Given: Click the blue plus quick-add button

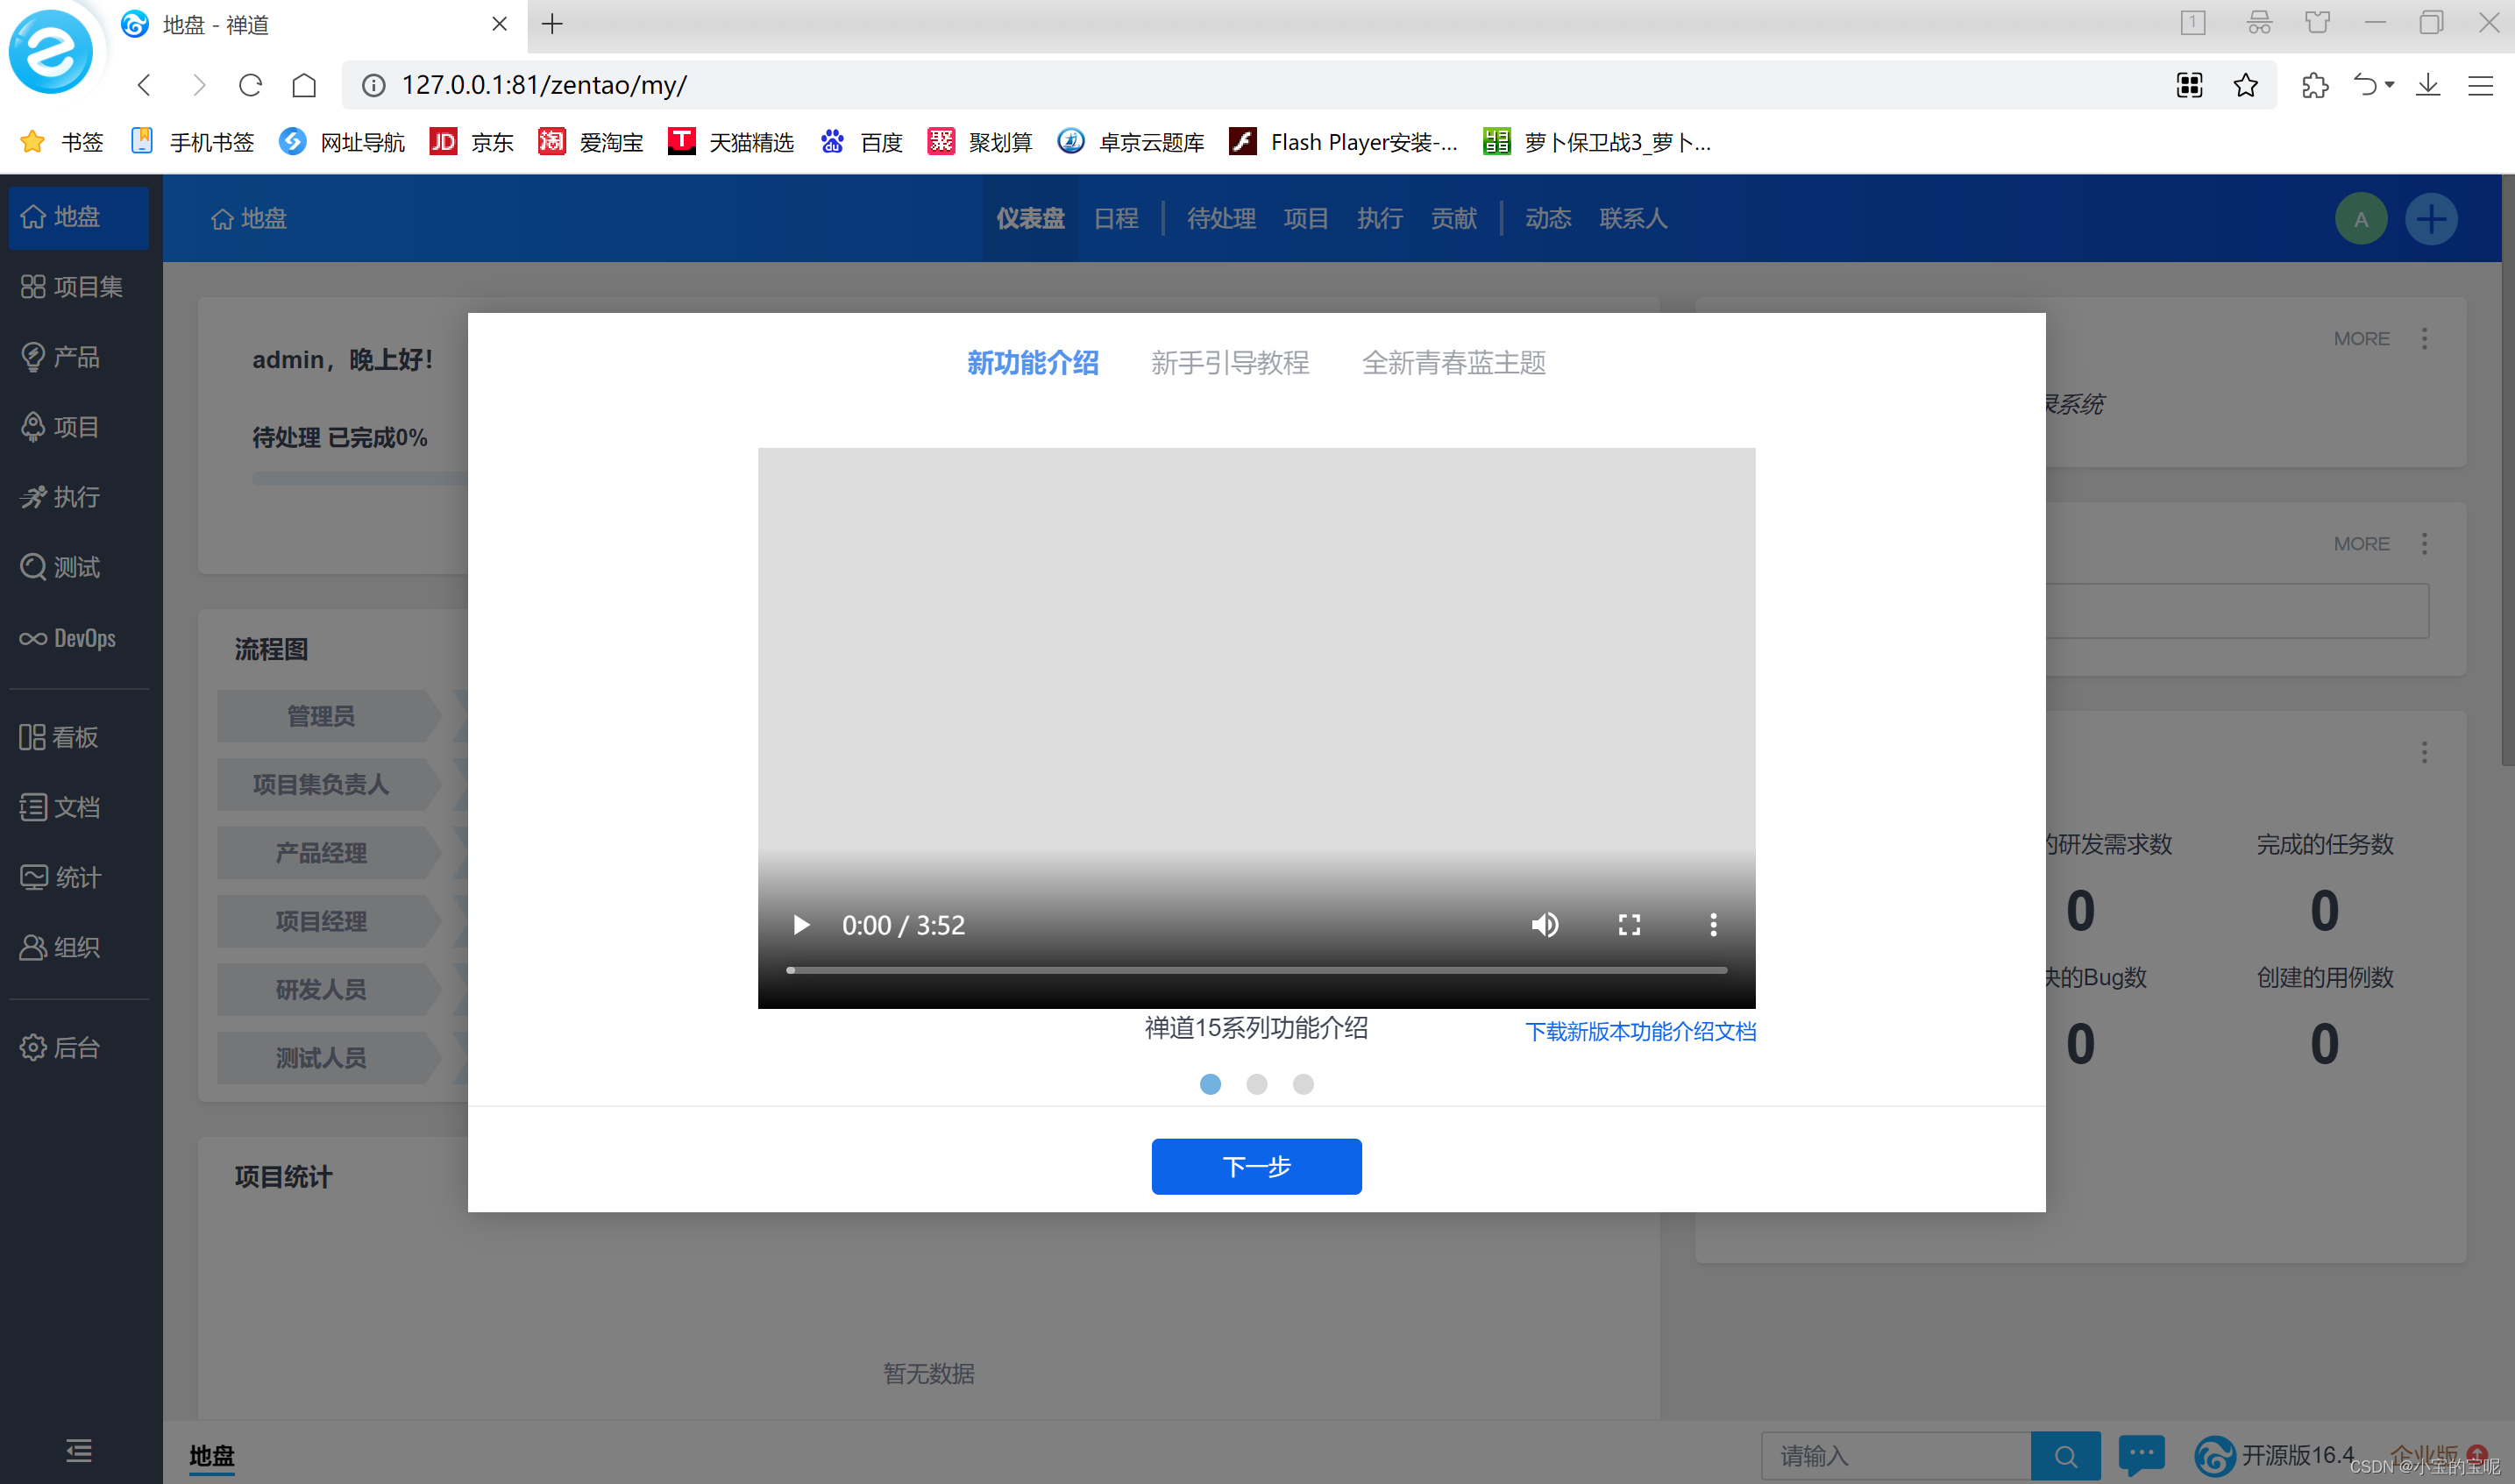Looking at the screenshot, I should coord(2431,219).
